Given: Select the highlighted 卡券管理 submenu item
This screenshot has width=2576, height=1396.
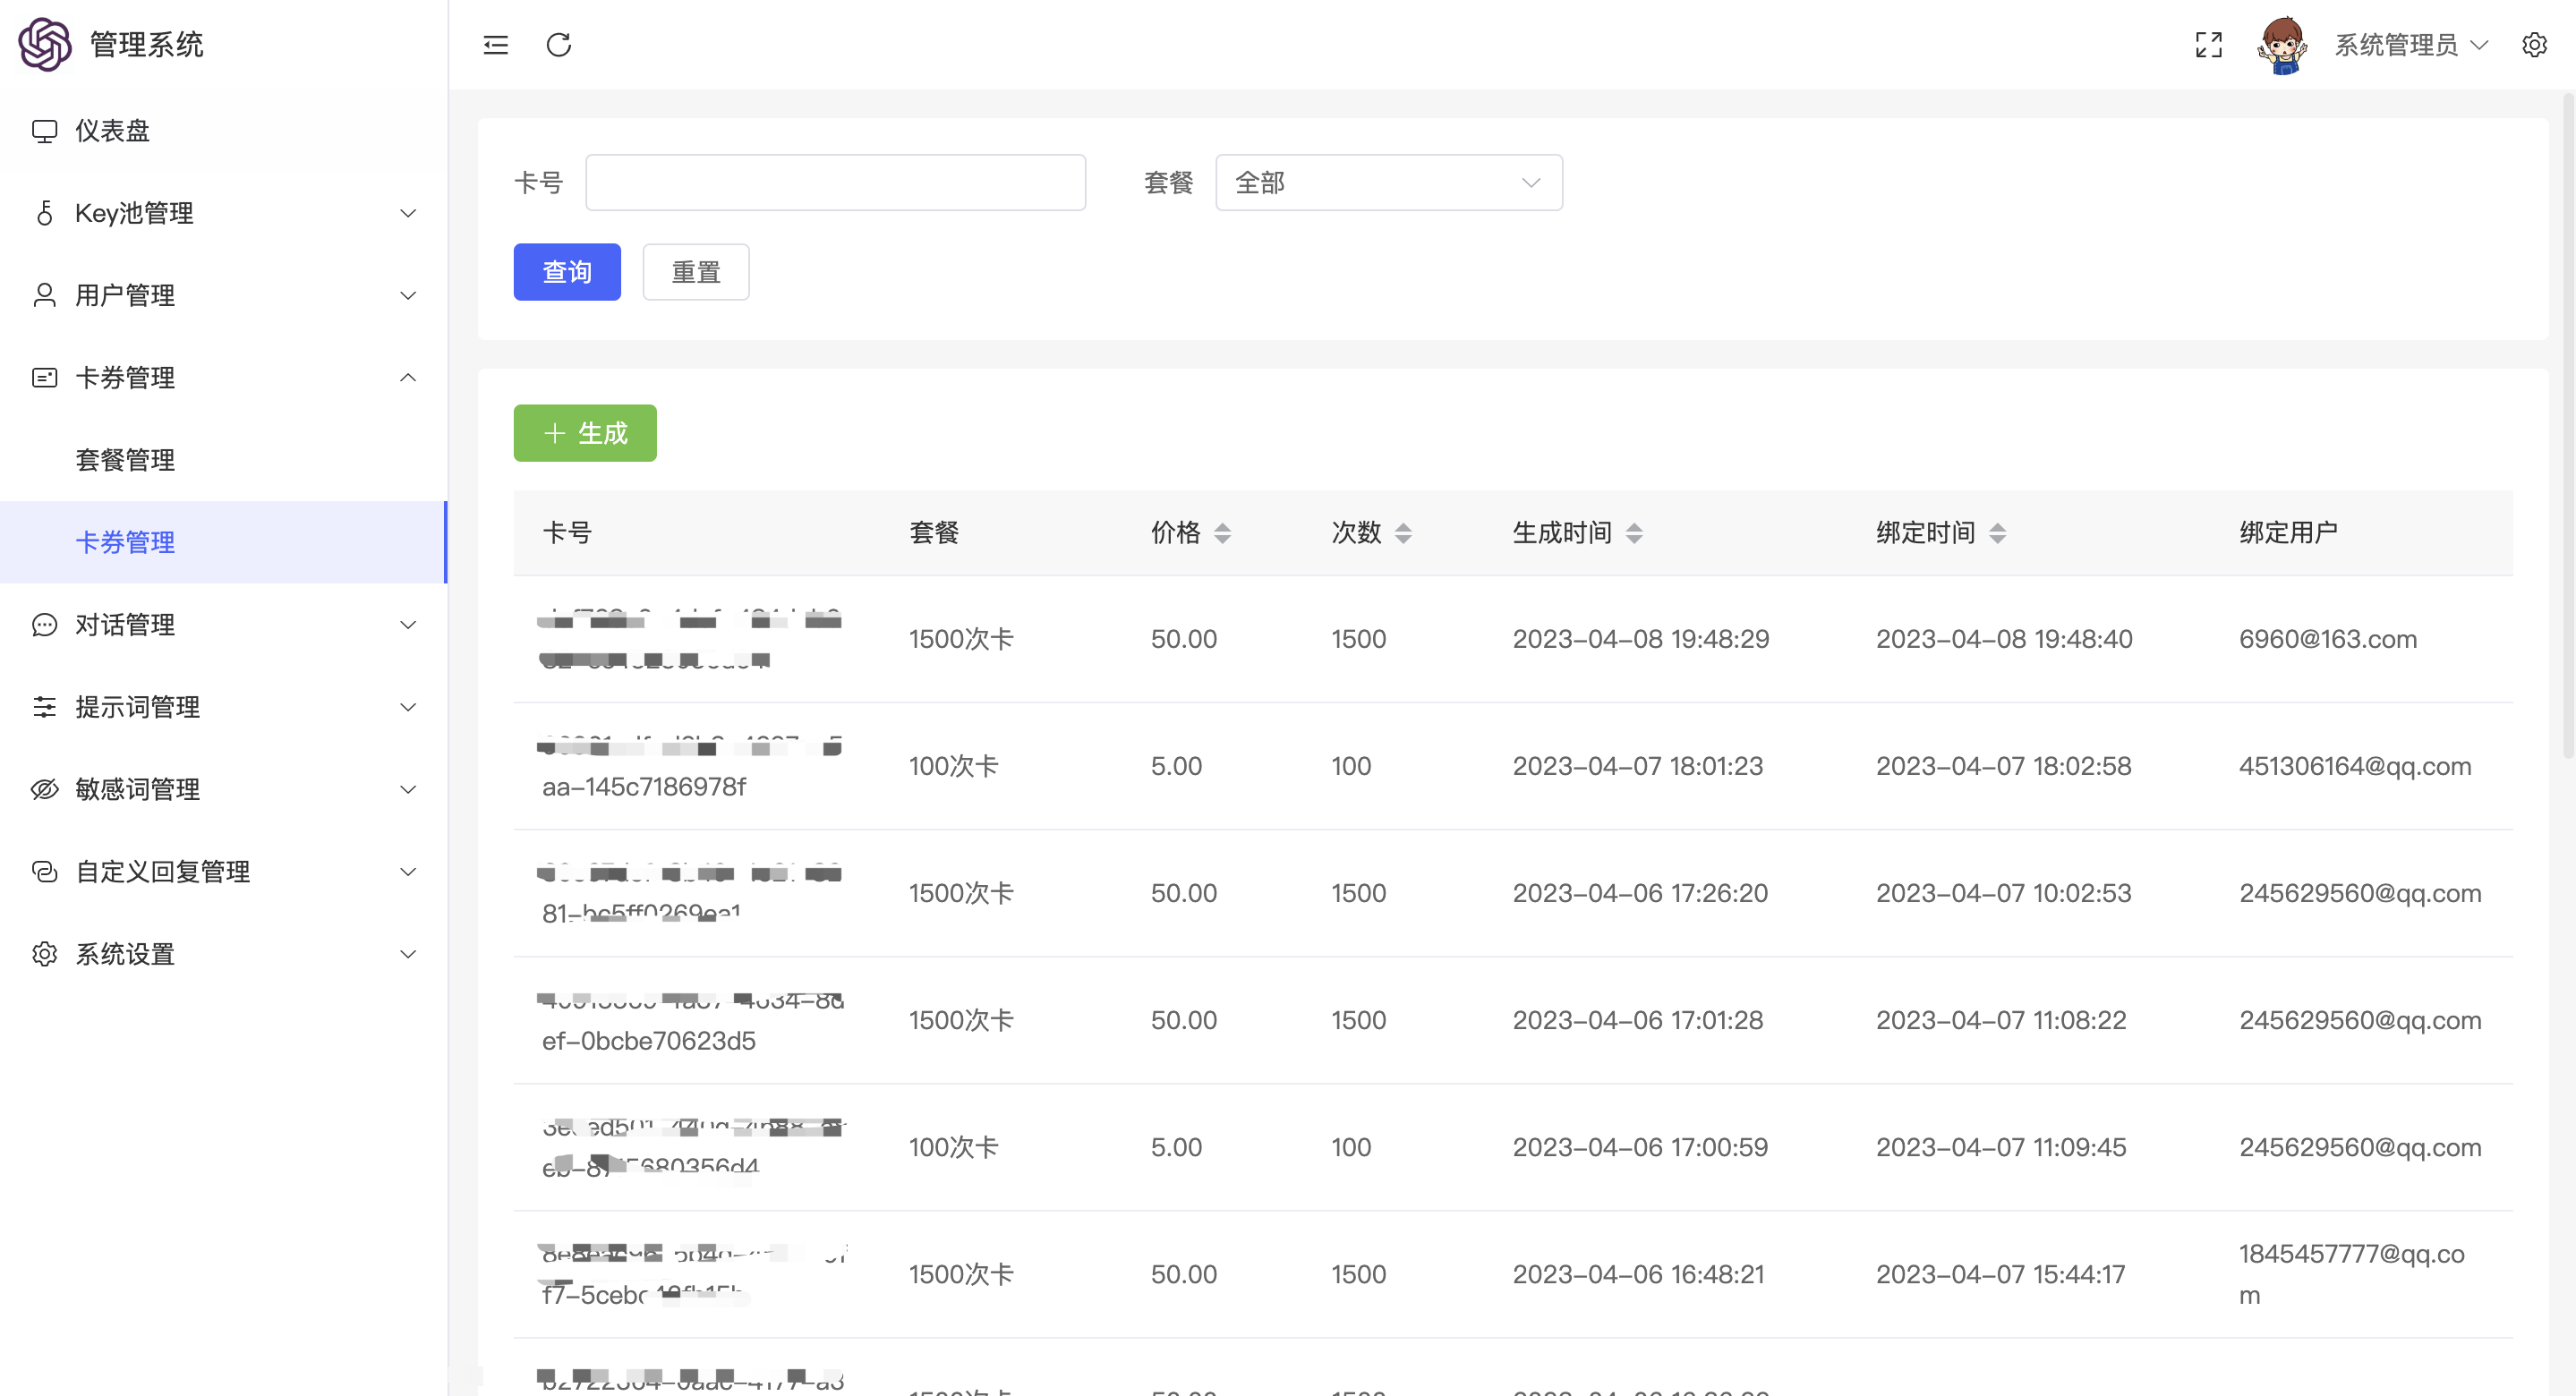Looking at the screenshot, I should coord(224,542).
